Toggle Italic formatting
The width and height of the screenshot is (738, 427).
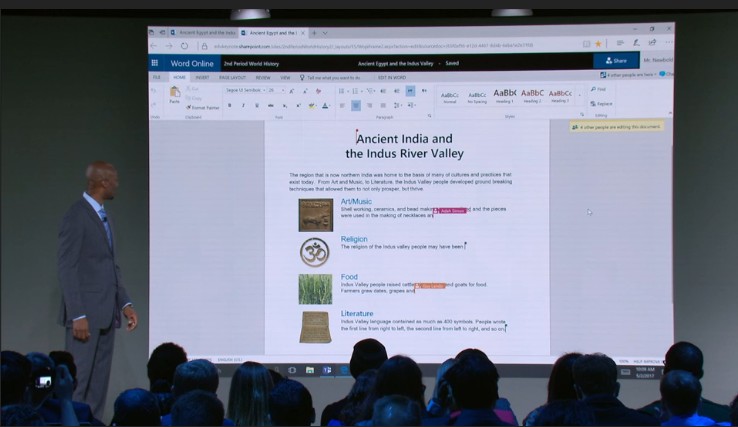243,105
